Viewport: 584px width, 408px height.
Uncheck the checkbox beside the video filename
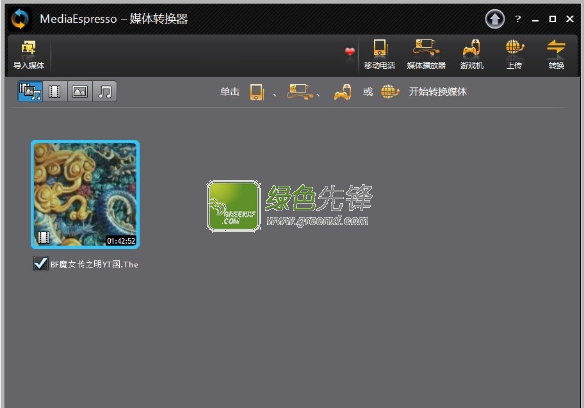click(40, 264)
